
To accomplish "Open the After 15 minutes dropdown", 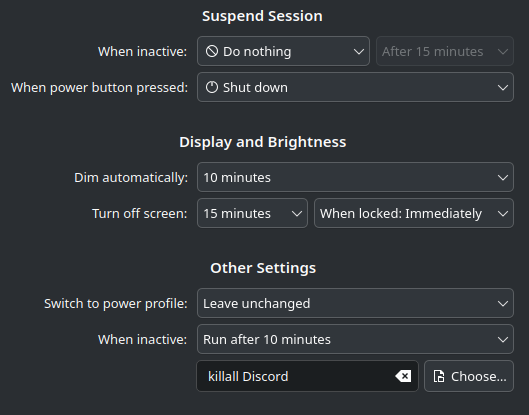I will tap(445, 51).
